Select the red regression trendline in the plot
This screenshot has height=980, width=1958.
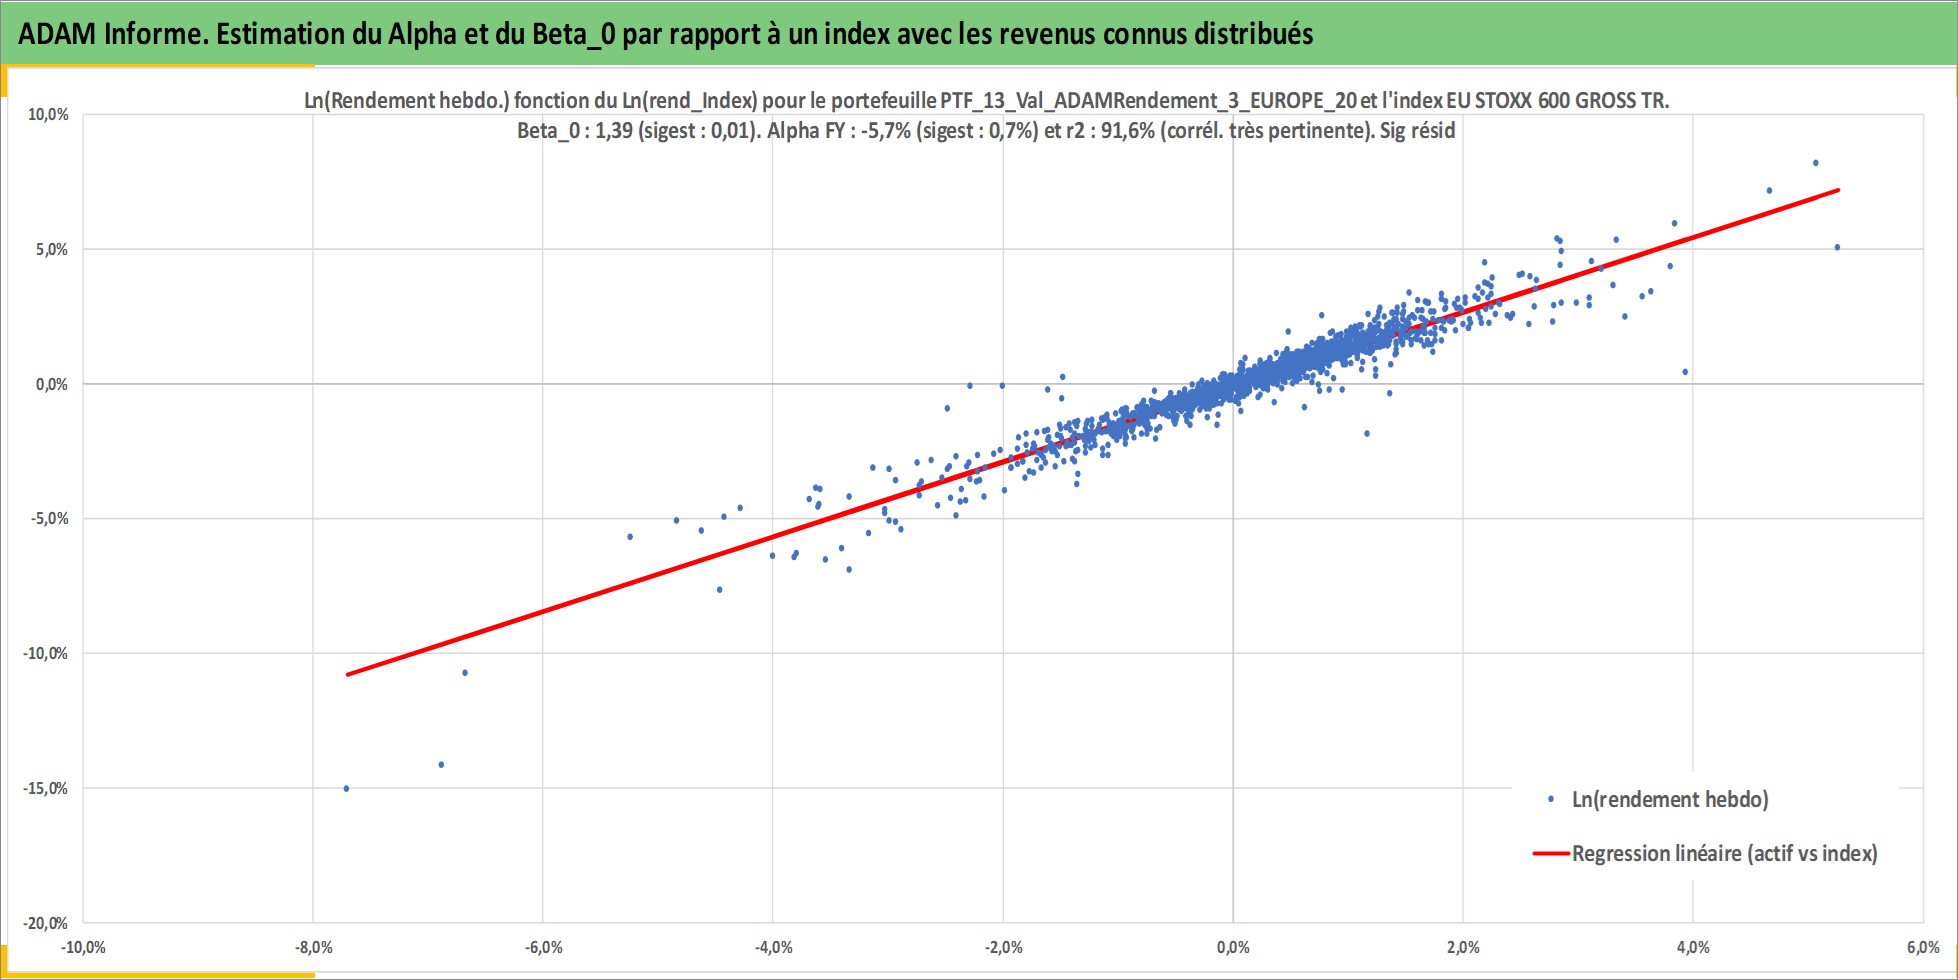(x=1093, y=432)
